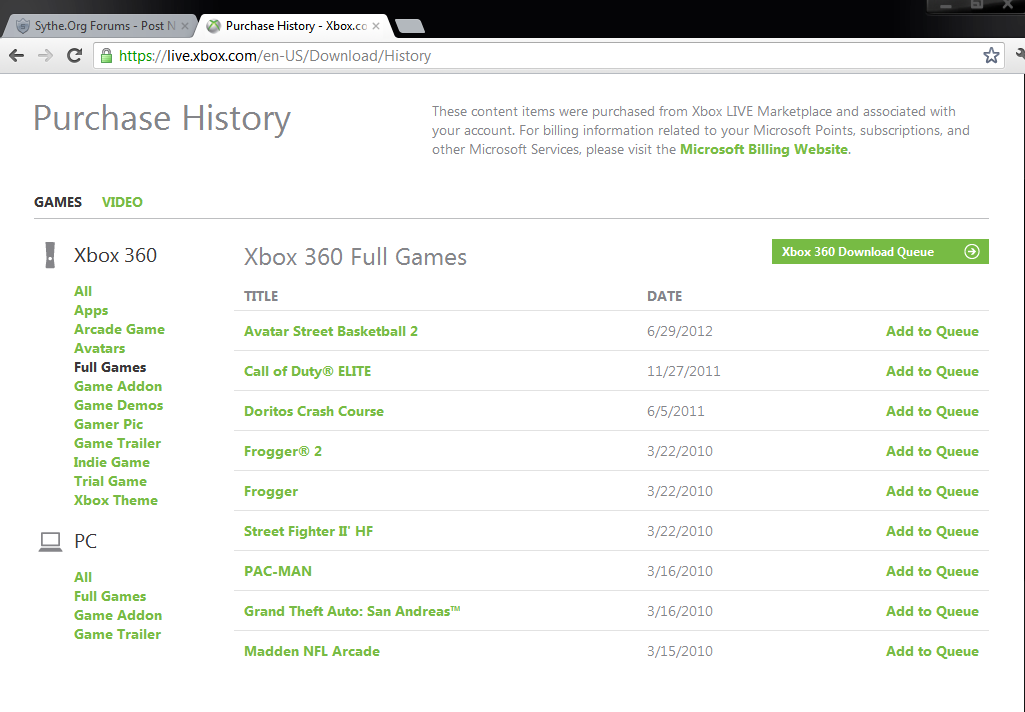This screenshot has width=1025, height=712.
Task: Click arrow icon on Download Queue button
Action: [x=972, y=252]
